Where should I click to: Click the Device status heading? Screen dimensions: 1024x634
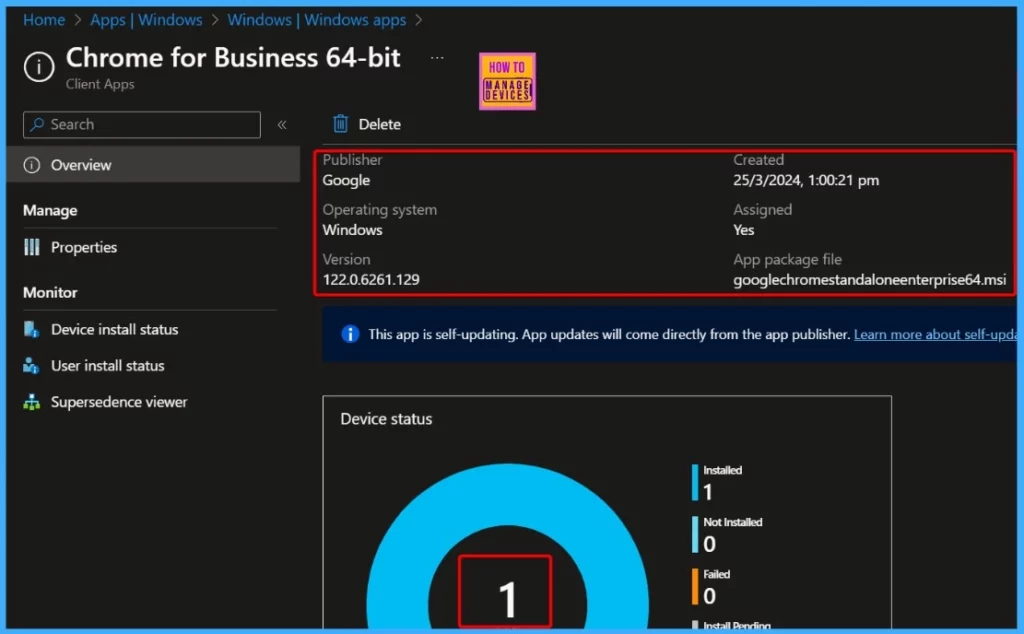386,419
